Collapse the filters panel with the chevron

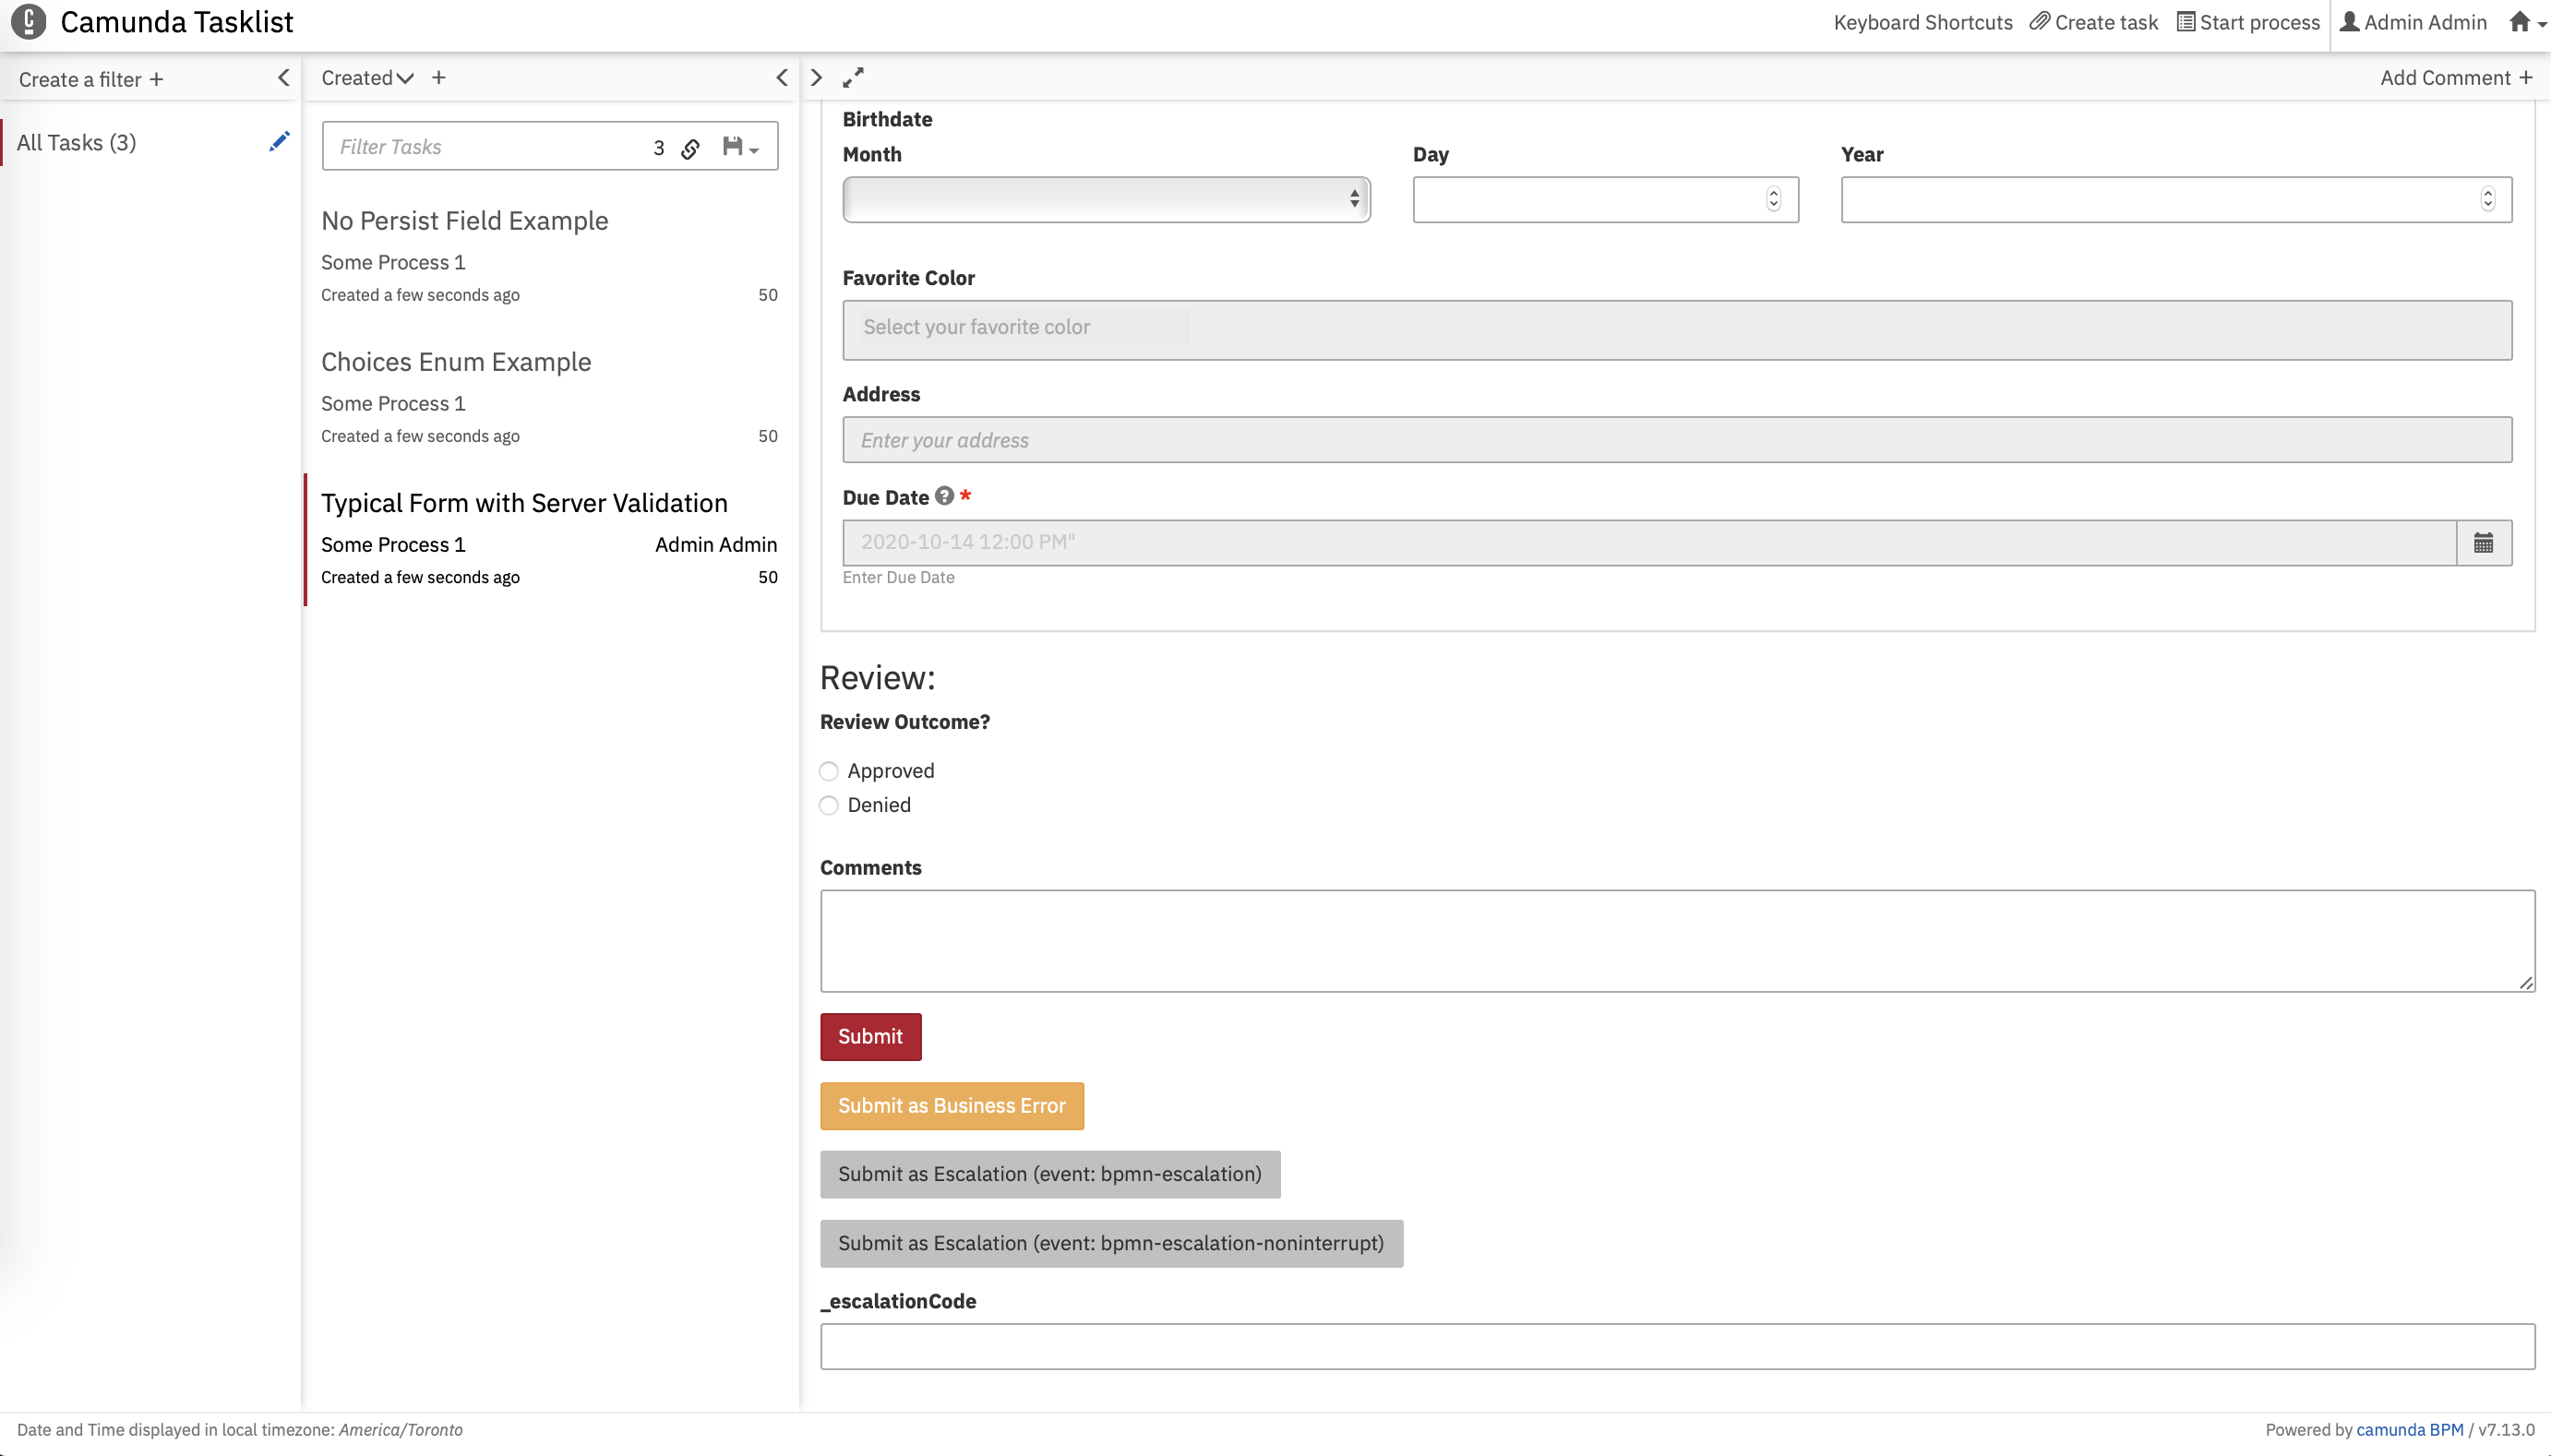[x=283, y=78]
